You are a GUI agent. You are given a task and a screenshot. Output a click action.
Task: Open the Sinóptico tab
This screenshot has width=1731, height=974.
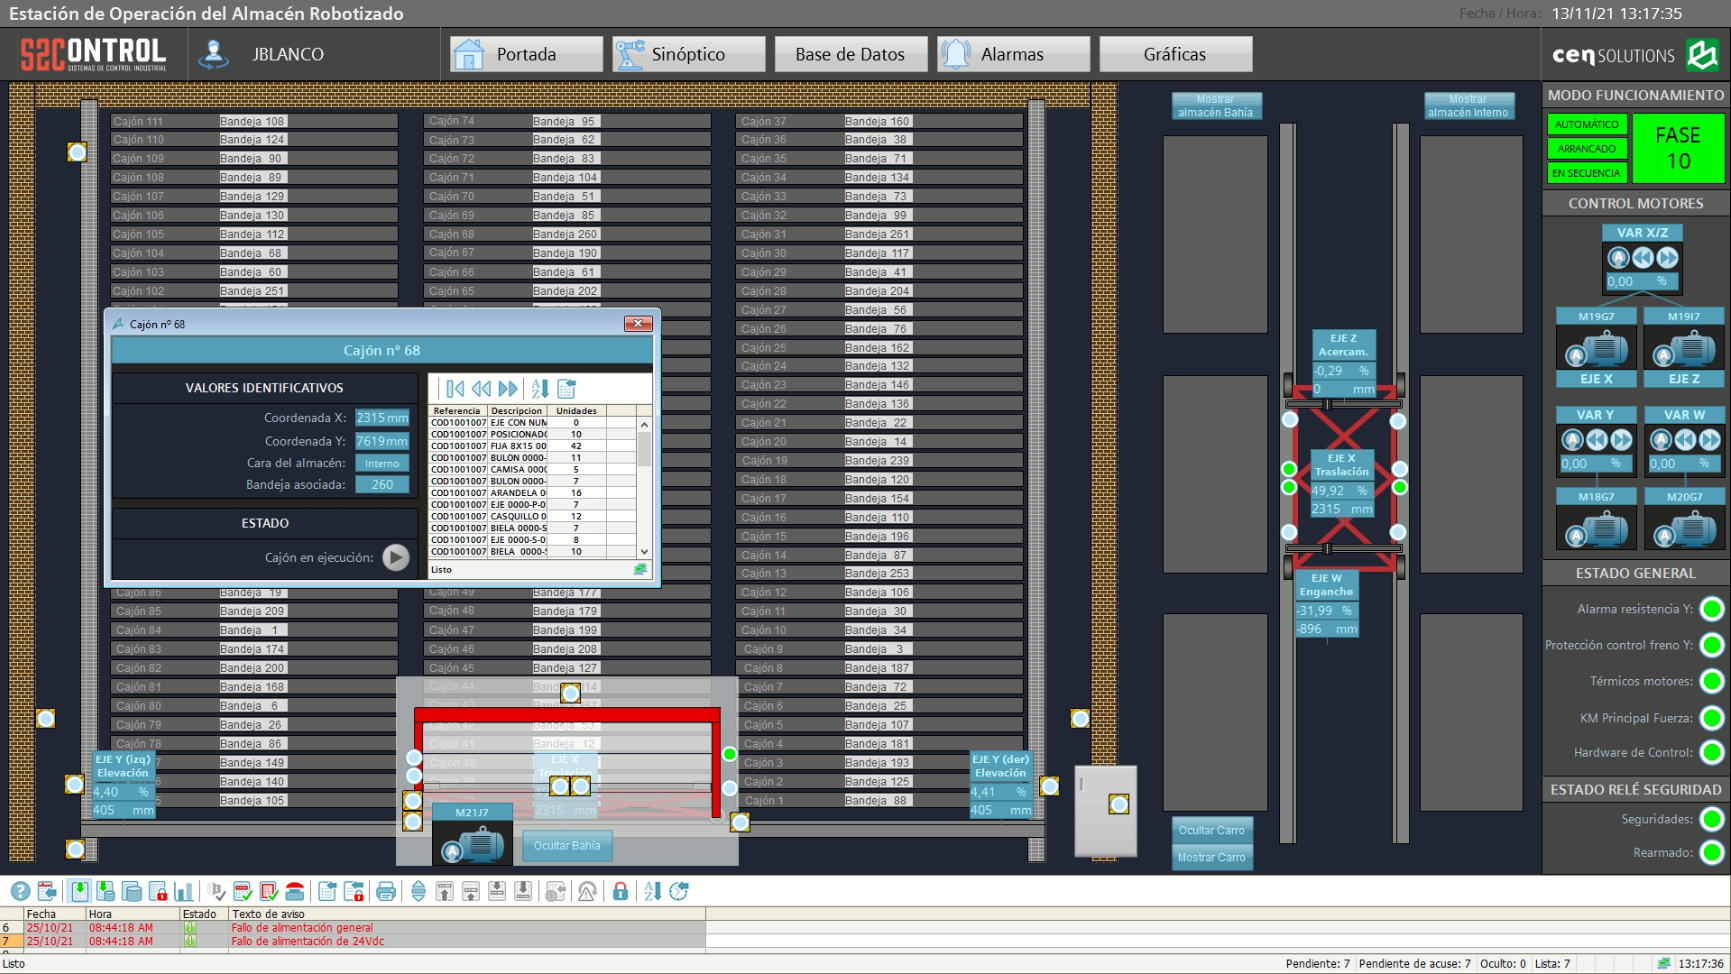tap(688, 54)
